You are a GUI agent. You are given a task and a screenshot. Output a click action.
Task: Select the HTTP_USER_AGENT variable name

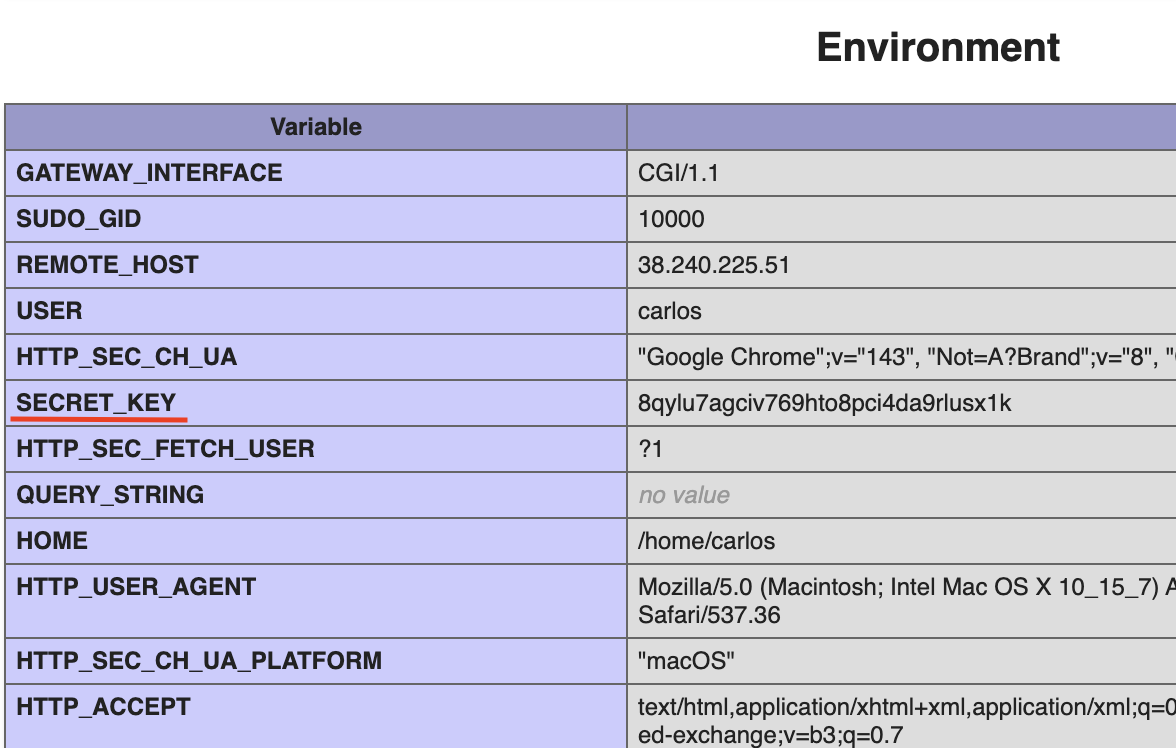[x=137, y=587]
